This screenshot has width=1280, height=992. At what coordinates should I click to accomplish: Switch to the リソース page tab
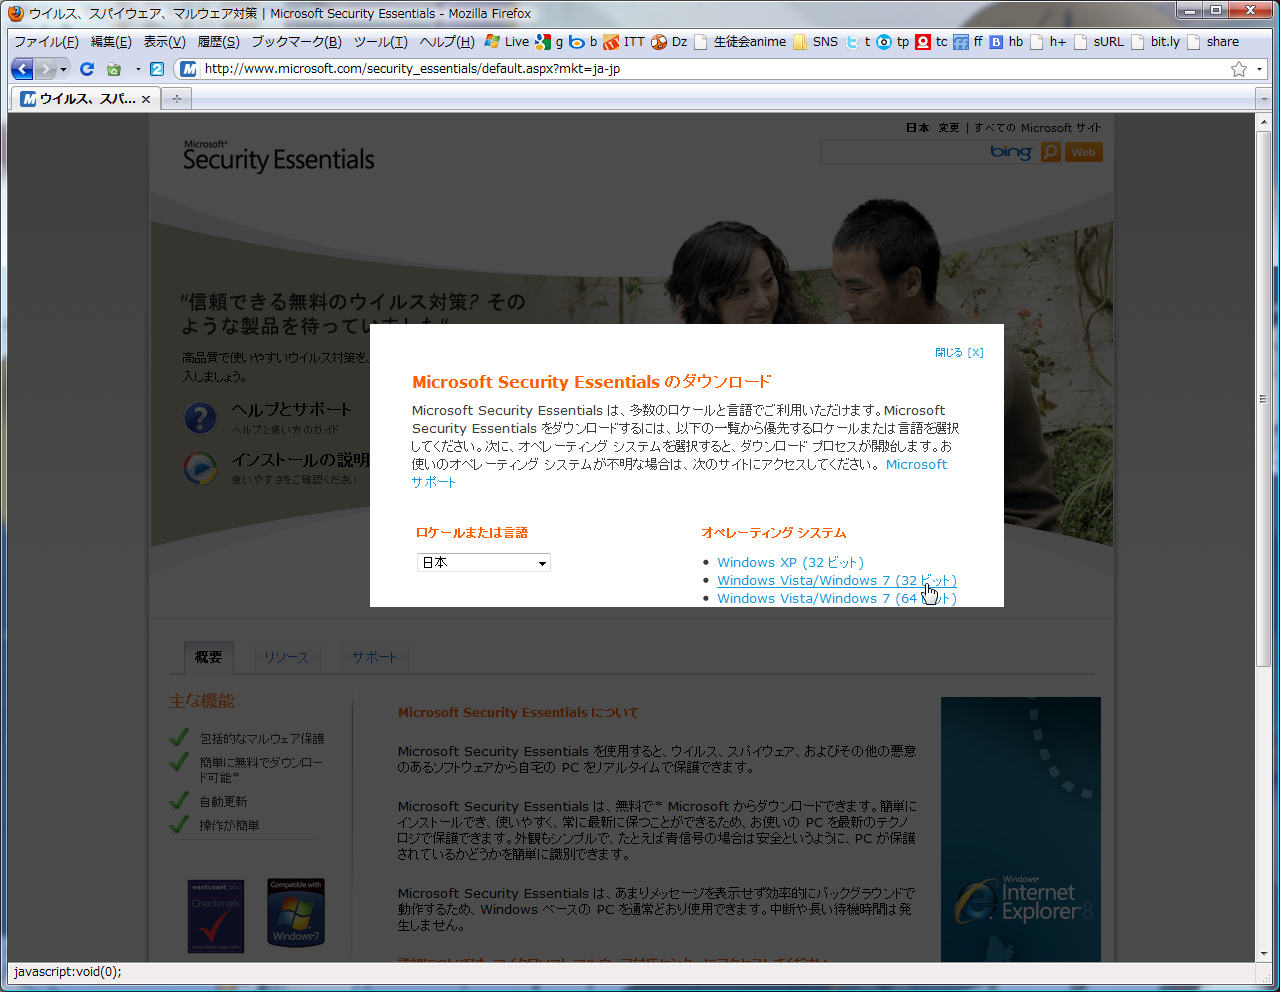[287, 657]
